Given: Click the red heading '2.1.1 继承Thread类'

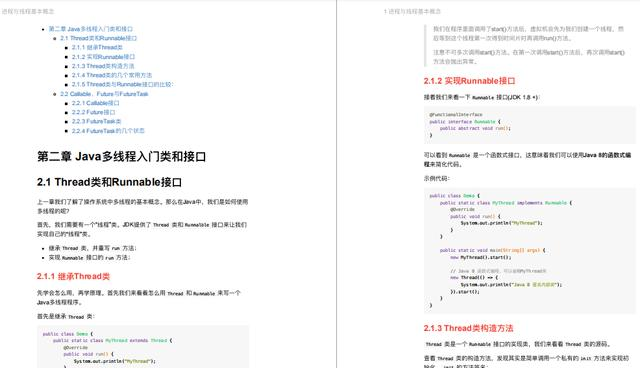Looking at the screenshot, I should (x=73, y=277).
